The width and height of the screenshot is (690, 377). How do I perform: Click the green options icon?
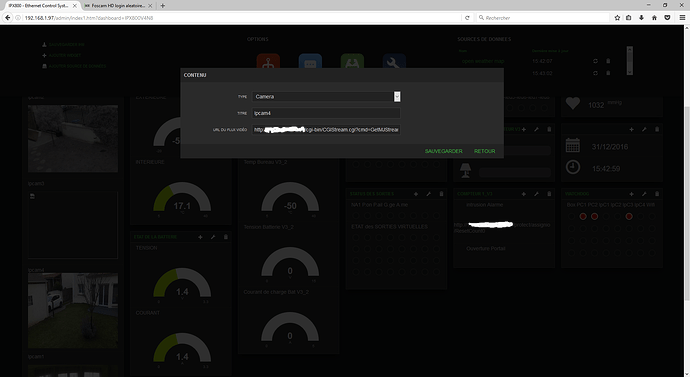tap(352, 62)
